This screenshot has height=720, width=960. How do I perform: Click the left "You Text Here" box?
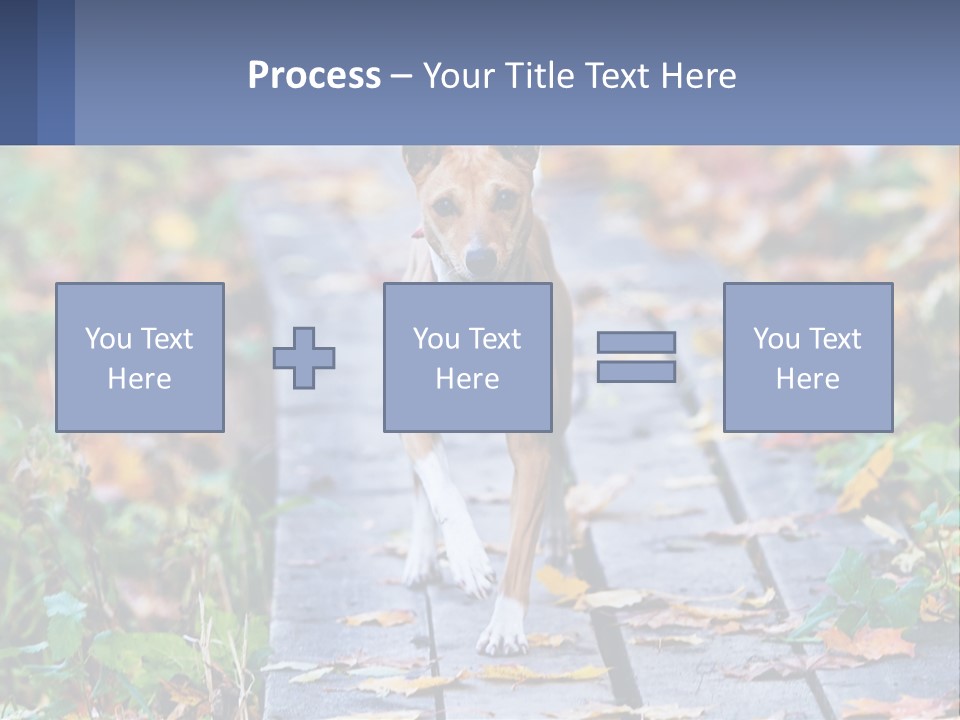coord(140,358)
